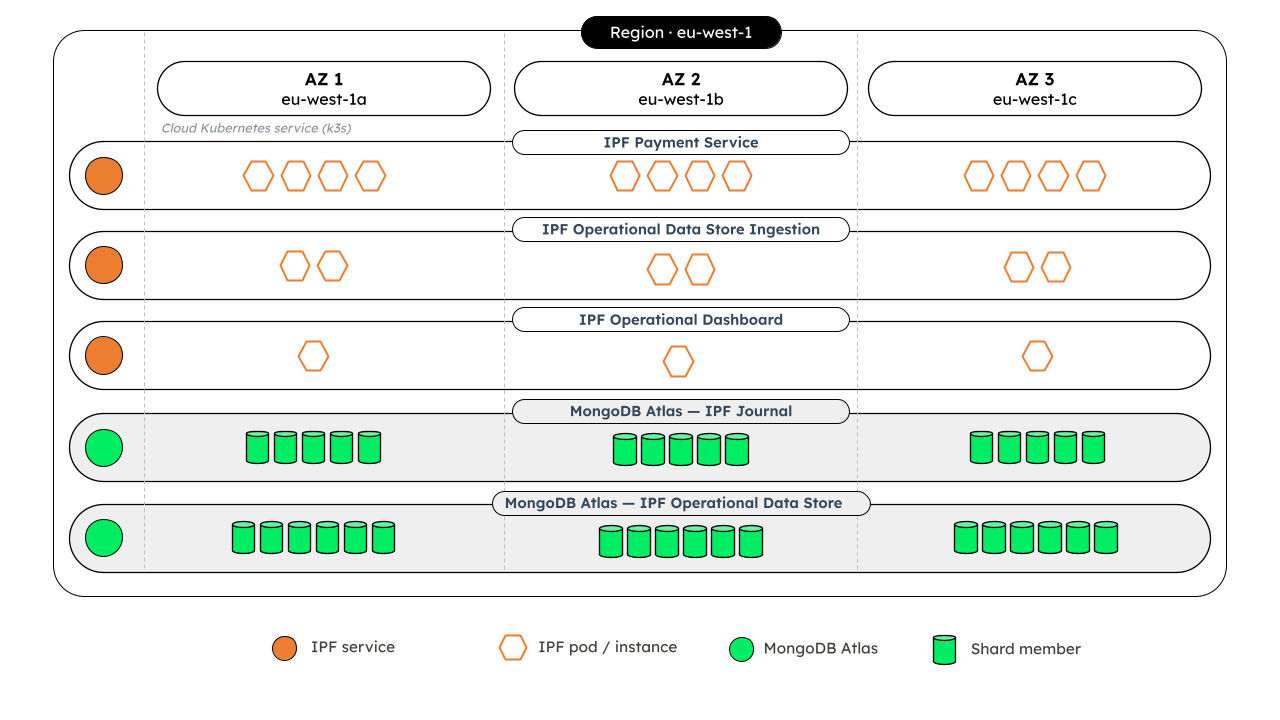The image size is (1280, 720).
Task: Click MongoDB Atlas — IPF Operational Data Store title
Action: click(681, 503)
